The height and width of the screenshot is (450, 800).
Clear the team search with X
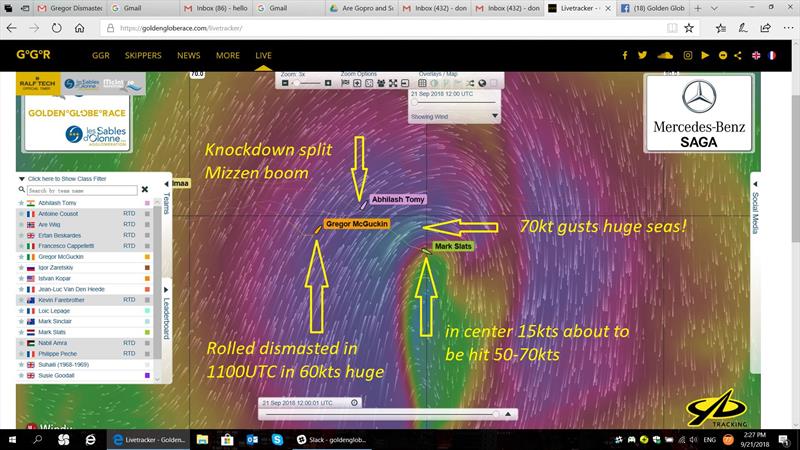click(x=145, y=190)
